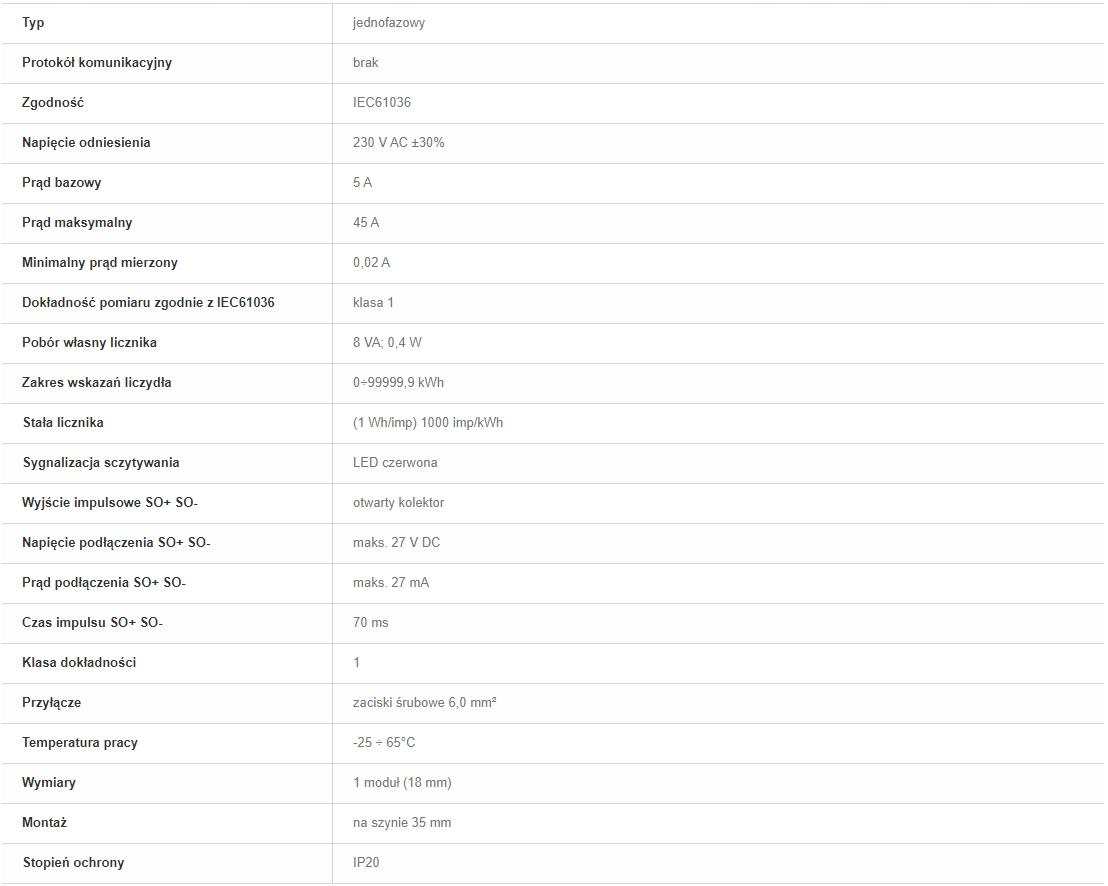Click 'Protokół komunikacyjny' label
The image size is (1108, 886).
point(97,63)
